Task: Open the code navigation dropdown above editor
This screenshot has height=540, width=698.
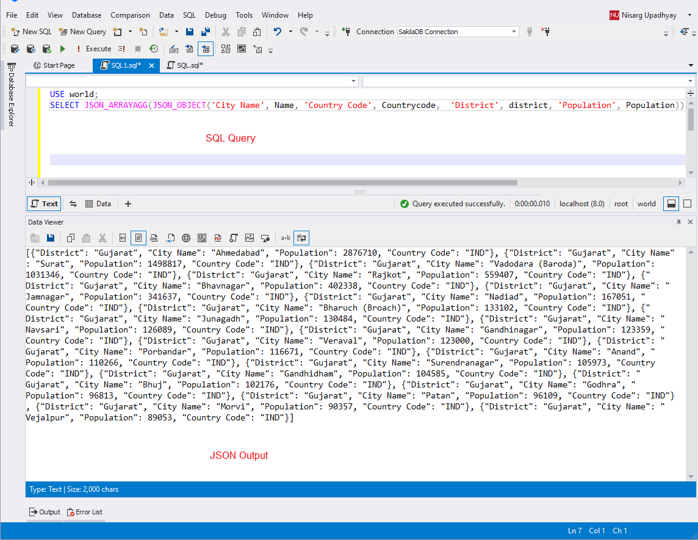Action: coord(353,81)
